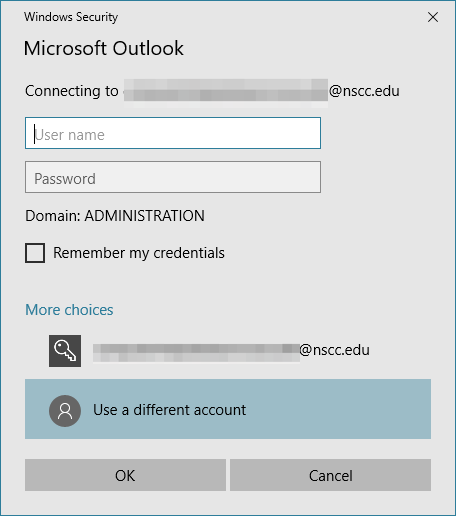The height and width of the screenshot is (516, 456).
Task: Click the person avatar icon
Action: click(65, 411)
